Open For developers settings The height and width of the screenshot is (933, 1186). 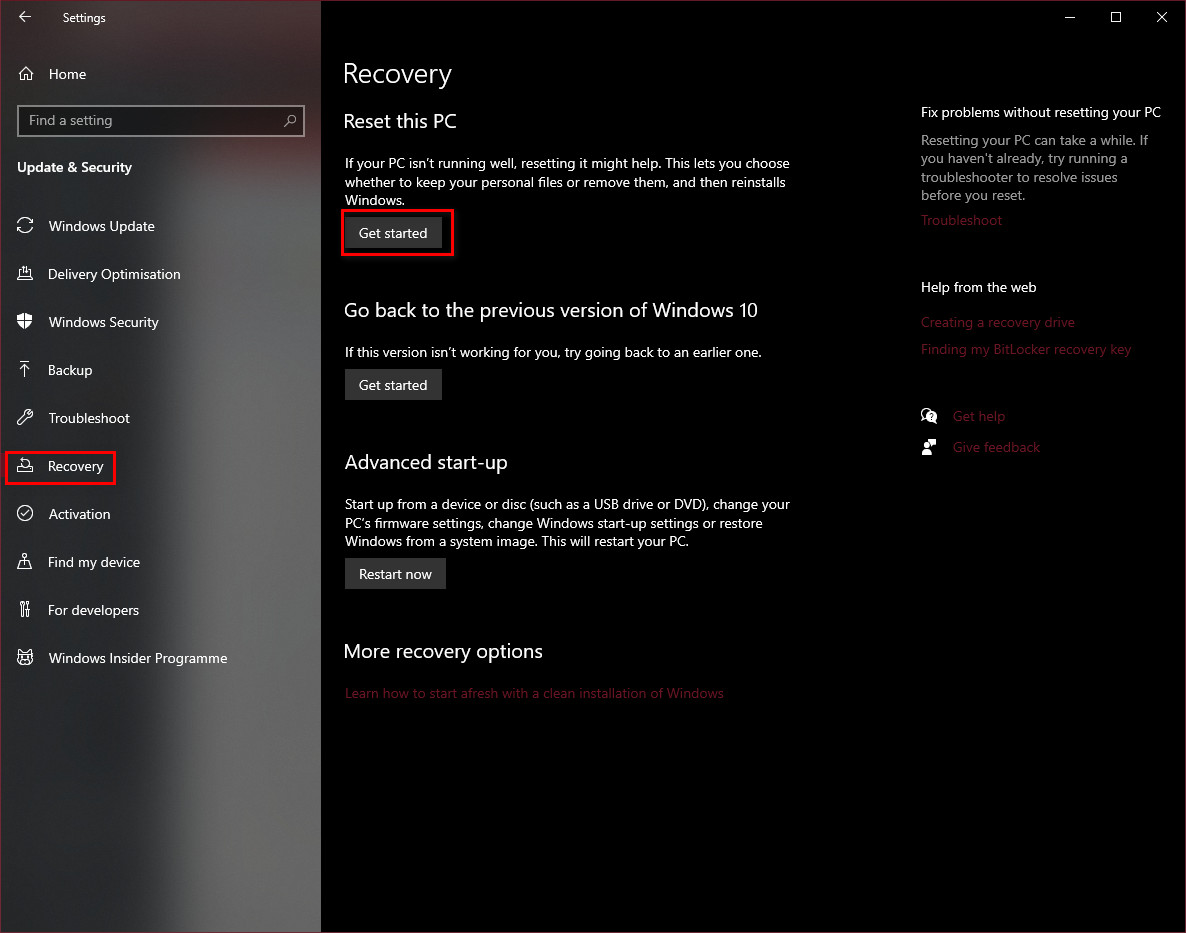(x=25, y=610)
